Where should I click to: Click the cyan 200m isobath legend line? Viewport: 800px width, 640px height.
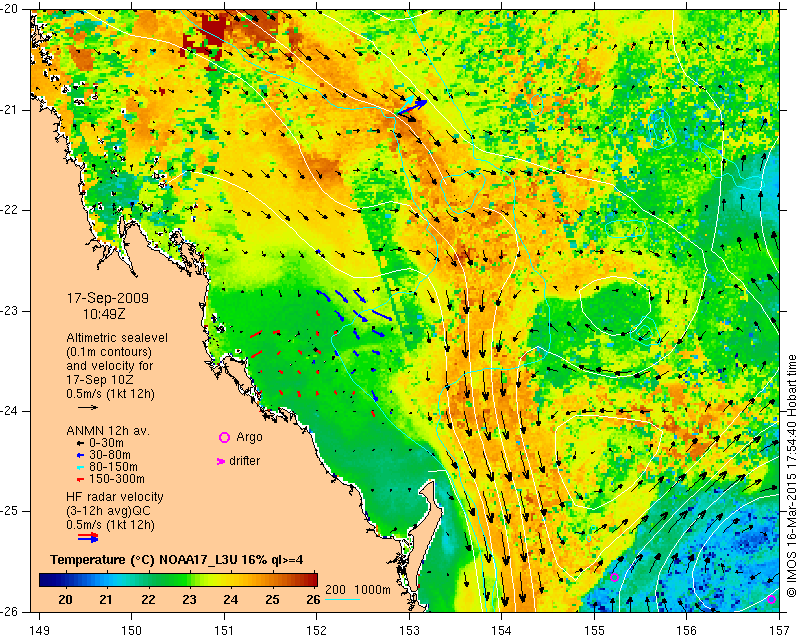coord(342,599)
